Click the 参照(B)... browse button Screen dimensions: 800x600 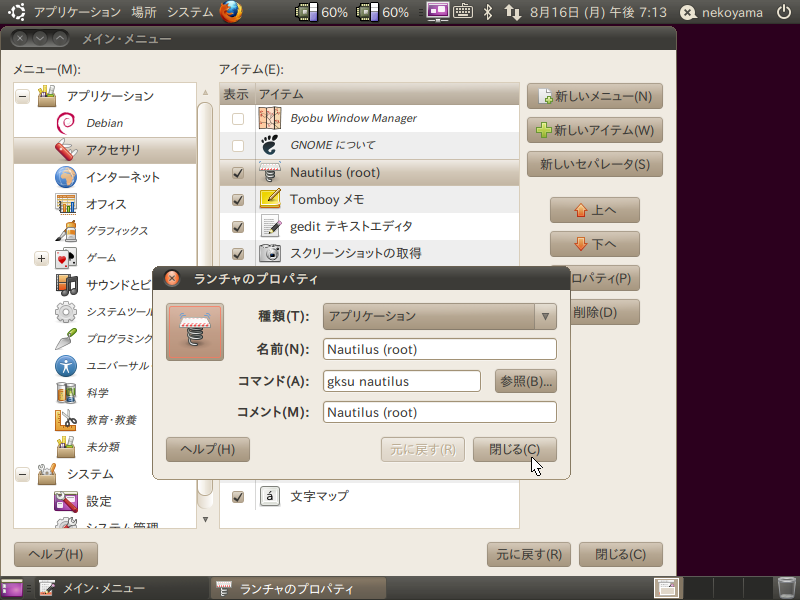coord(525,381)
